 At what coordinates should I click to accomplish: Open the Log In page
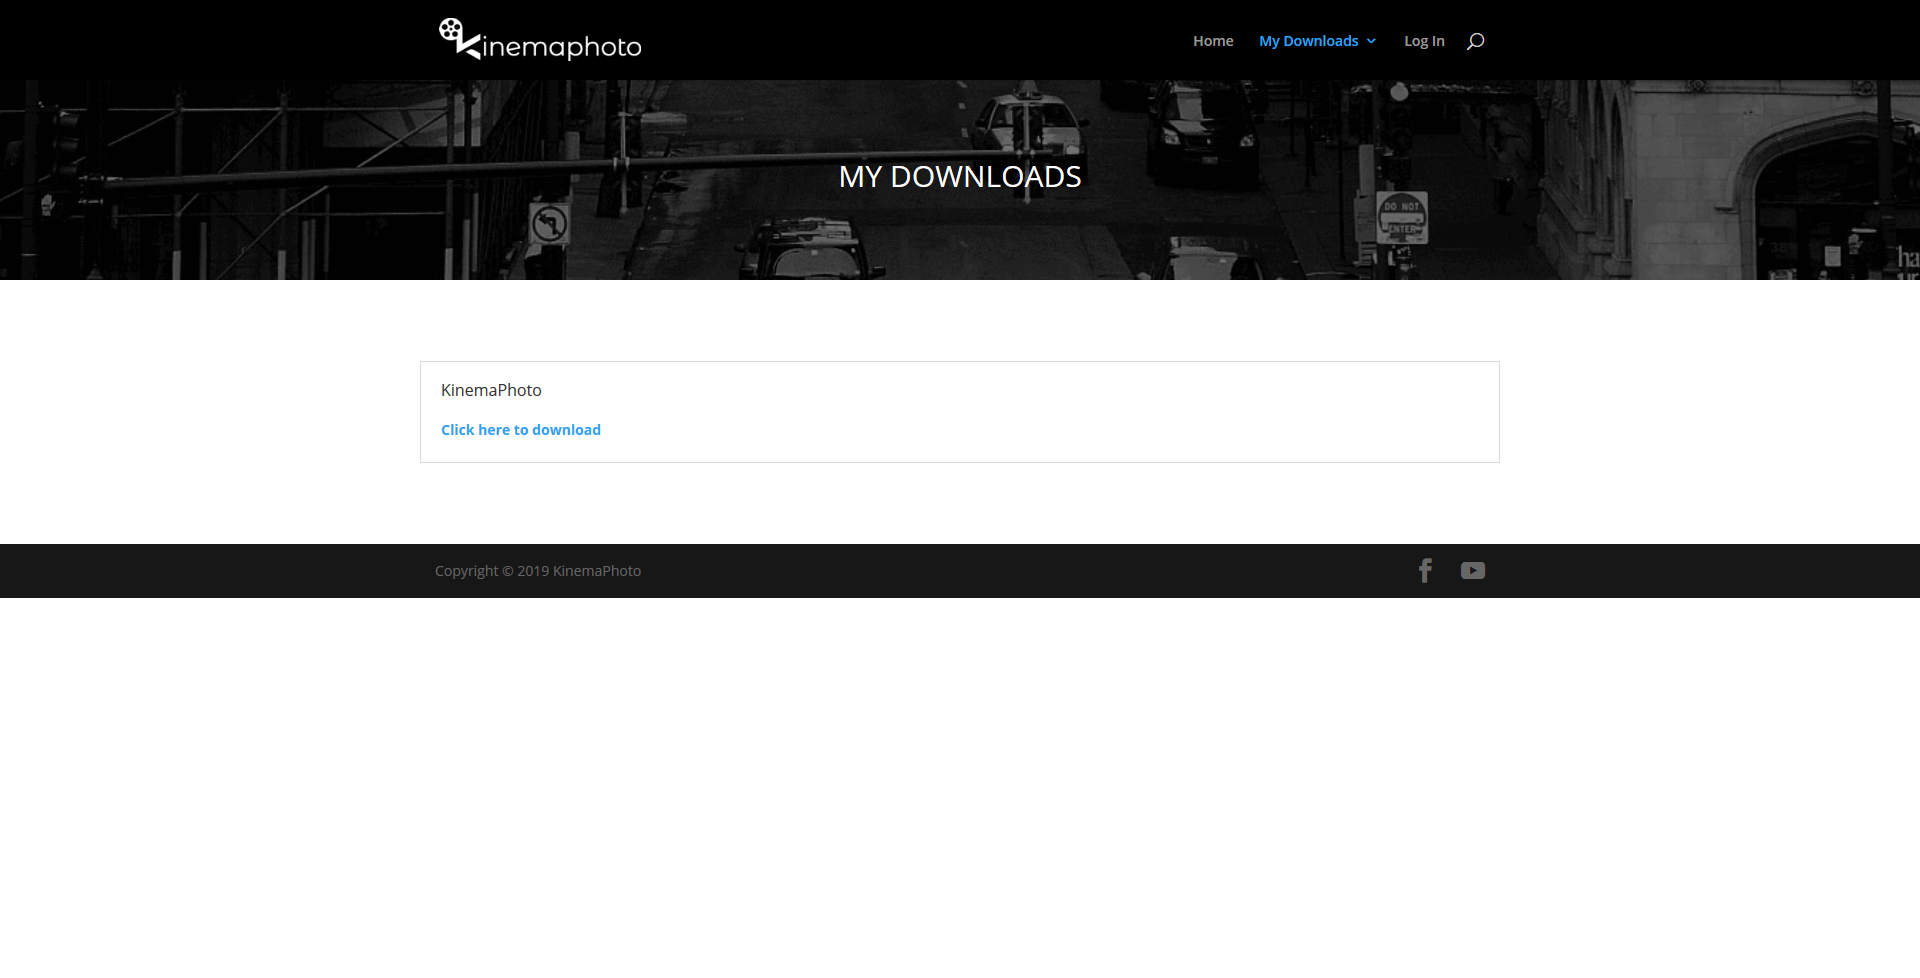(1424, 41)
